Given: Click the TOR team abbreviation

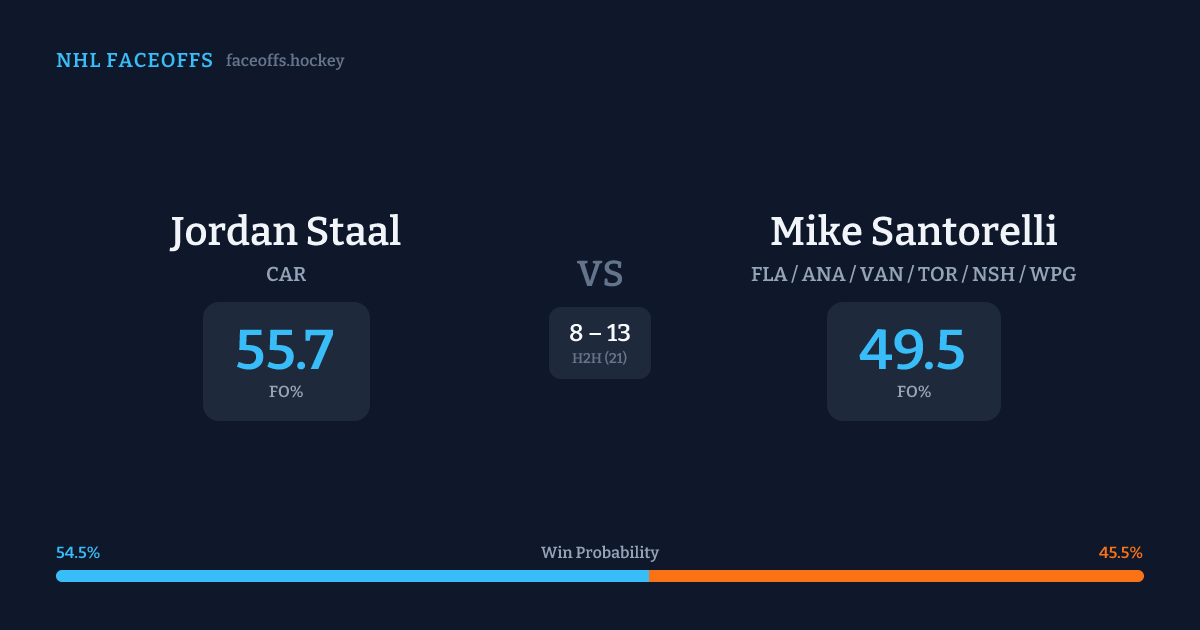Looking at the screenshot, I should tap(938, 274).
